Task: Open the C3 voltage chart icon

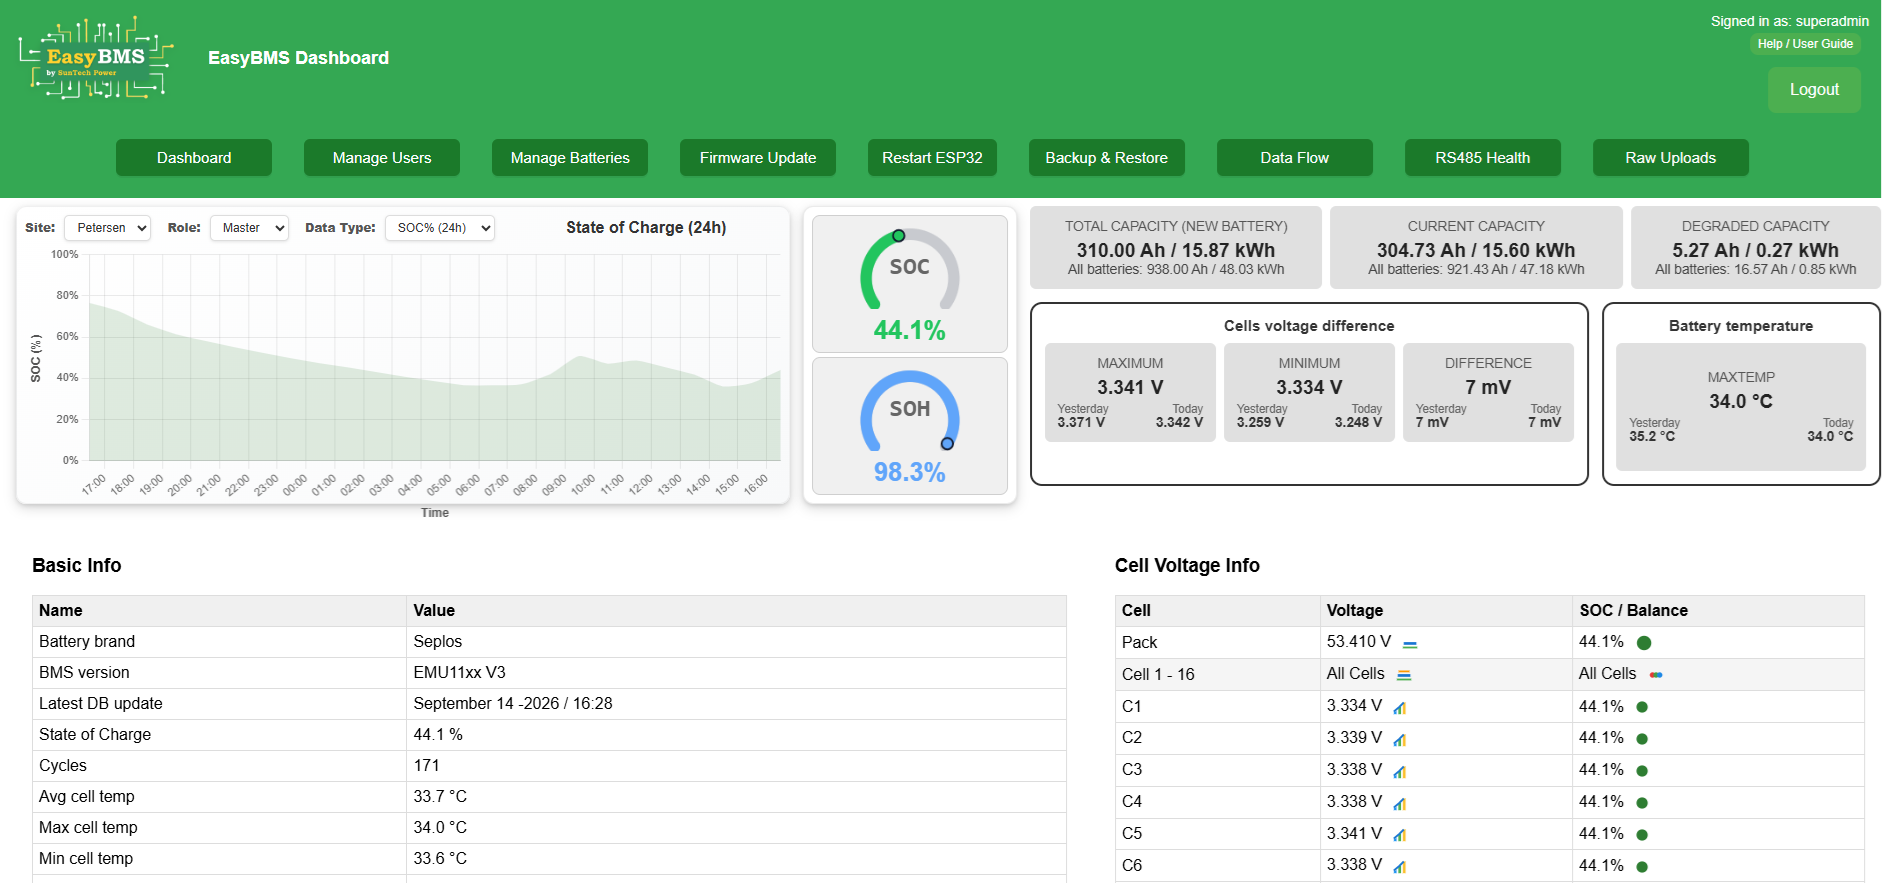Action: click(1400, 772)
